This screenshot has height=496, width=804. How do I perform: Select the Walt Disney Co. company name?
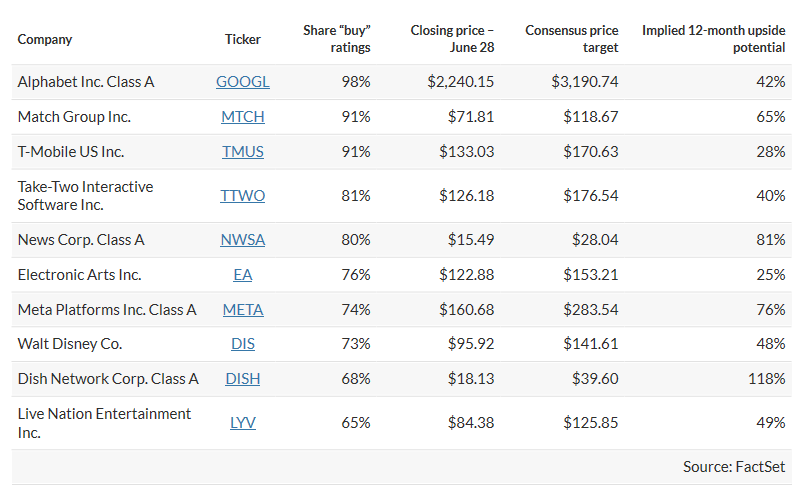pyautogui.click(x=70, y=344)
